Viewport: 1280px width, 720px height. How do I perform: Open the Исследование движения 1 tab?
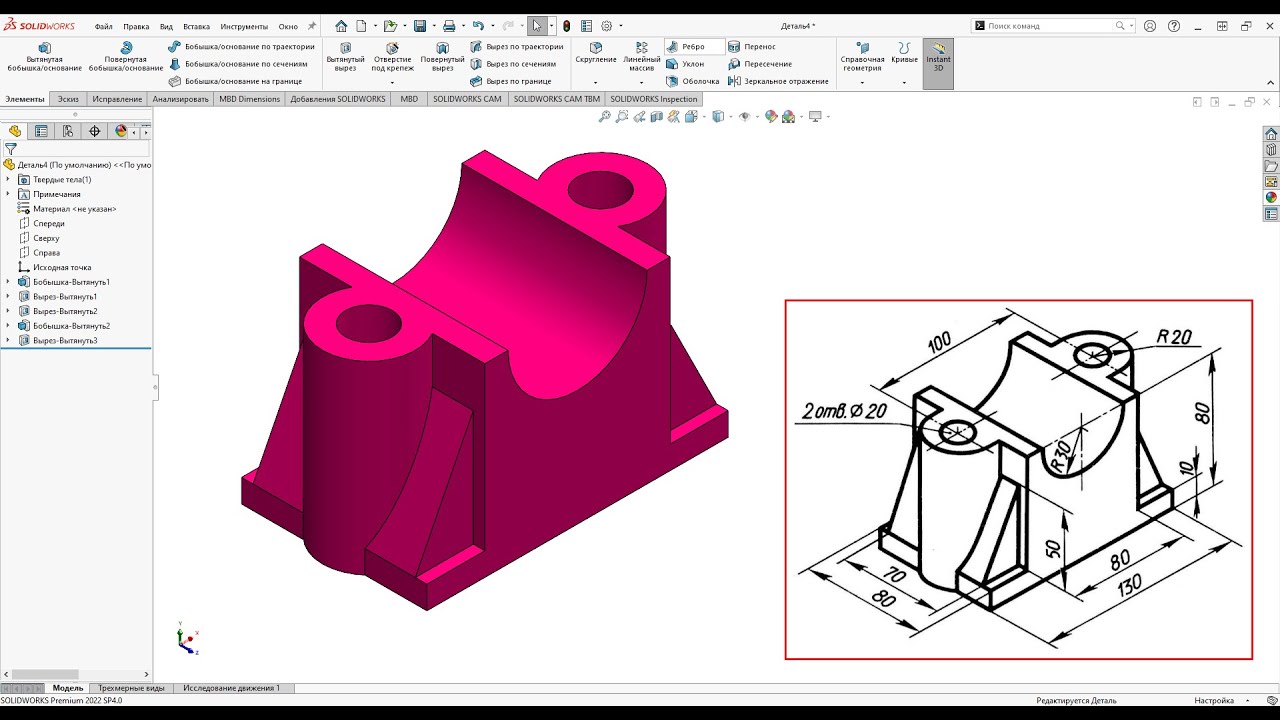click(x=231, y=688)
